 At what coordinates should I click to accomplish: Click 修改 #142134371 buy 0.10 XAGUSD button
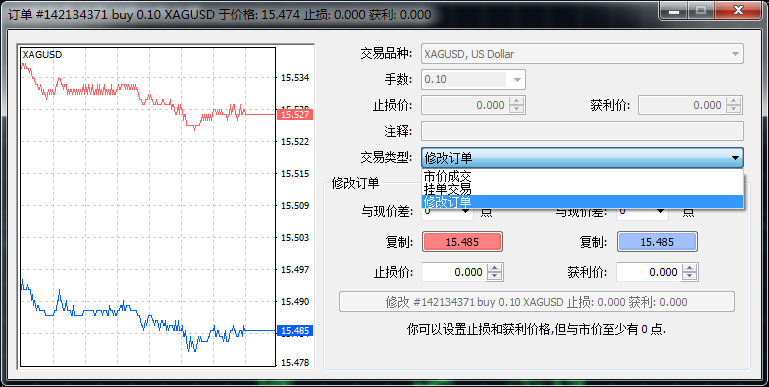[x=537, y=302]
